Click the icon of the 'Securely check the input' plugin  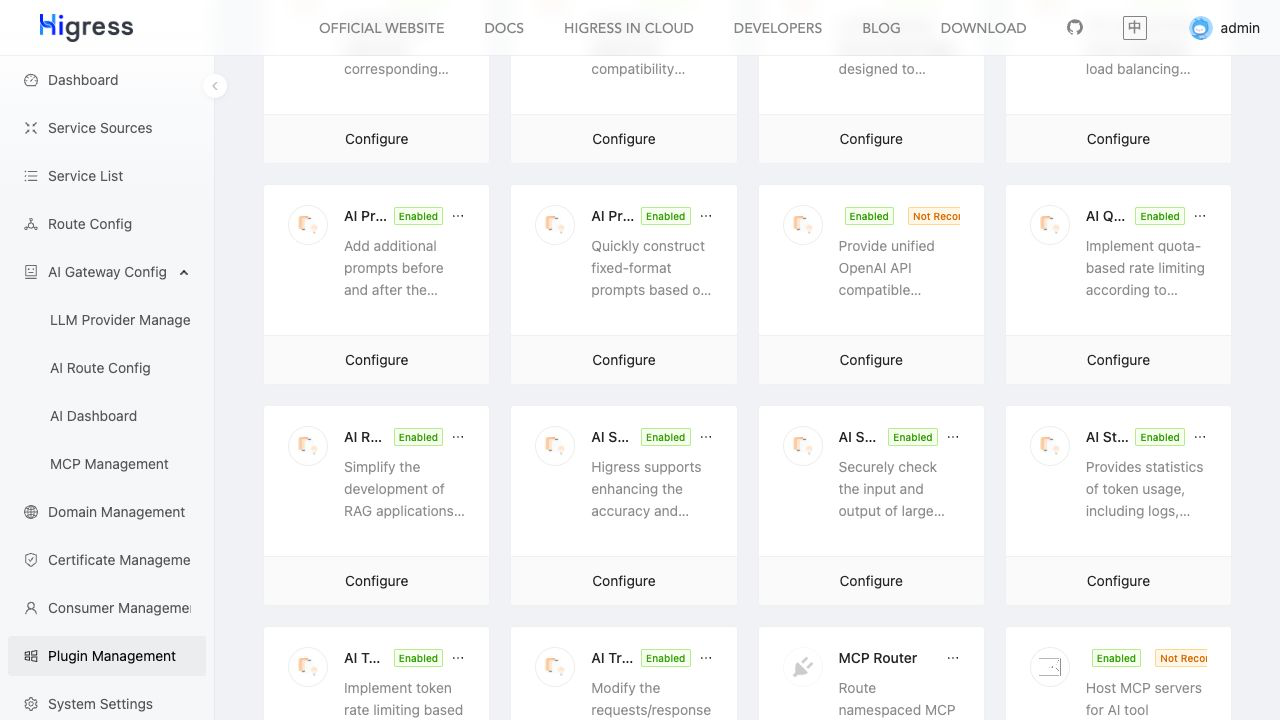(802, 446)
